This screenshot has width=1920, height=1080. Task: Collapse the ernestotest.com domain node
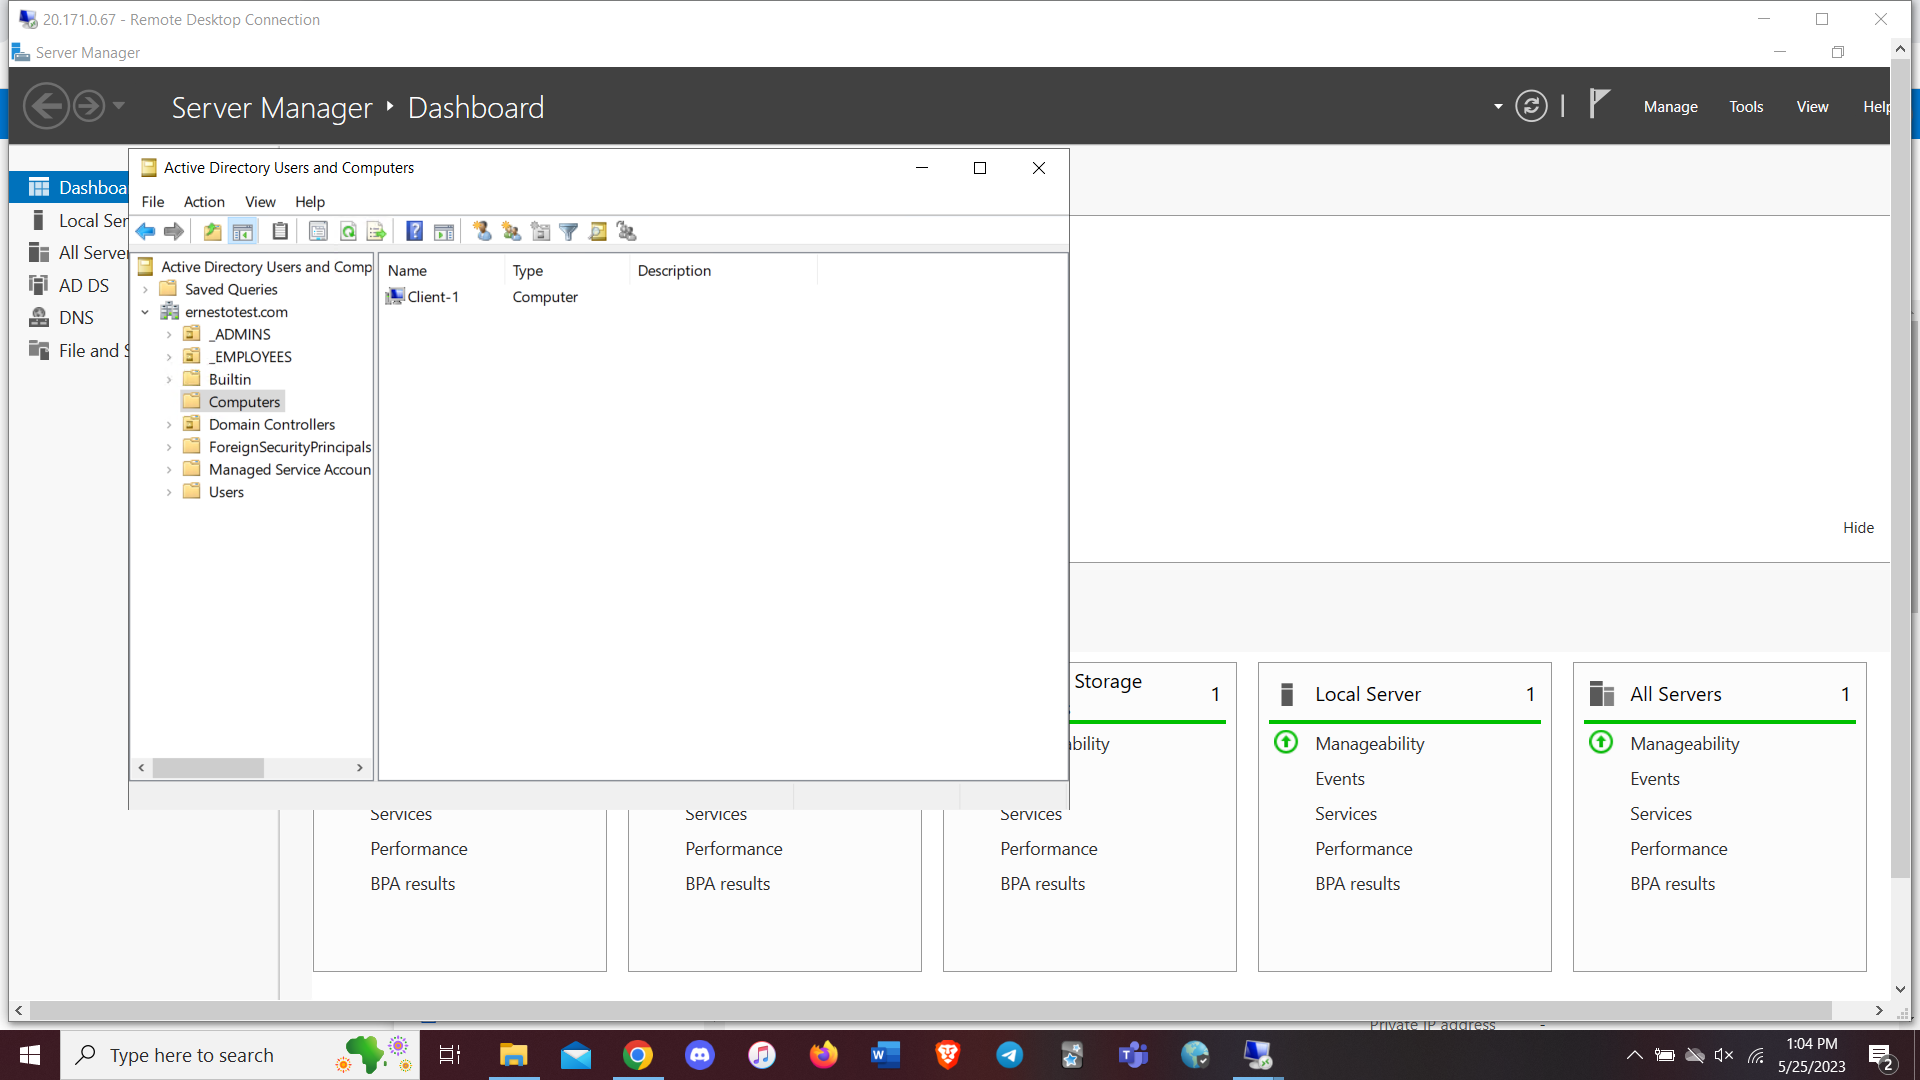[145, 311]
